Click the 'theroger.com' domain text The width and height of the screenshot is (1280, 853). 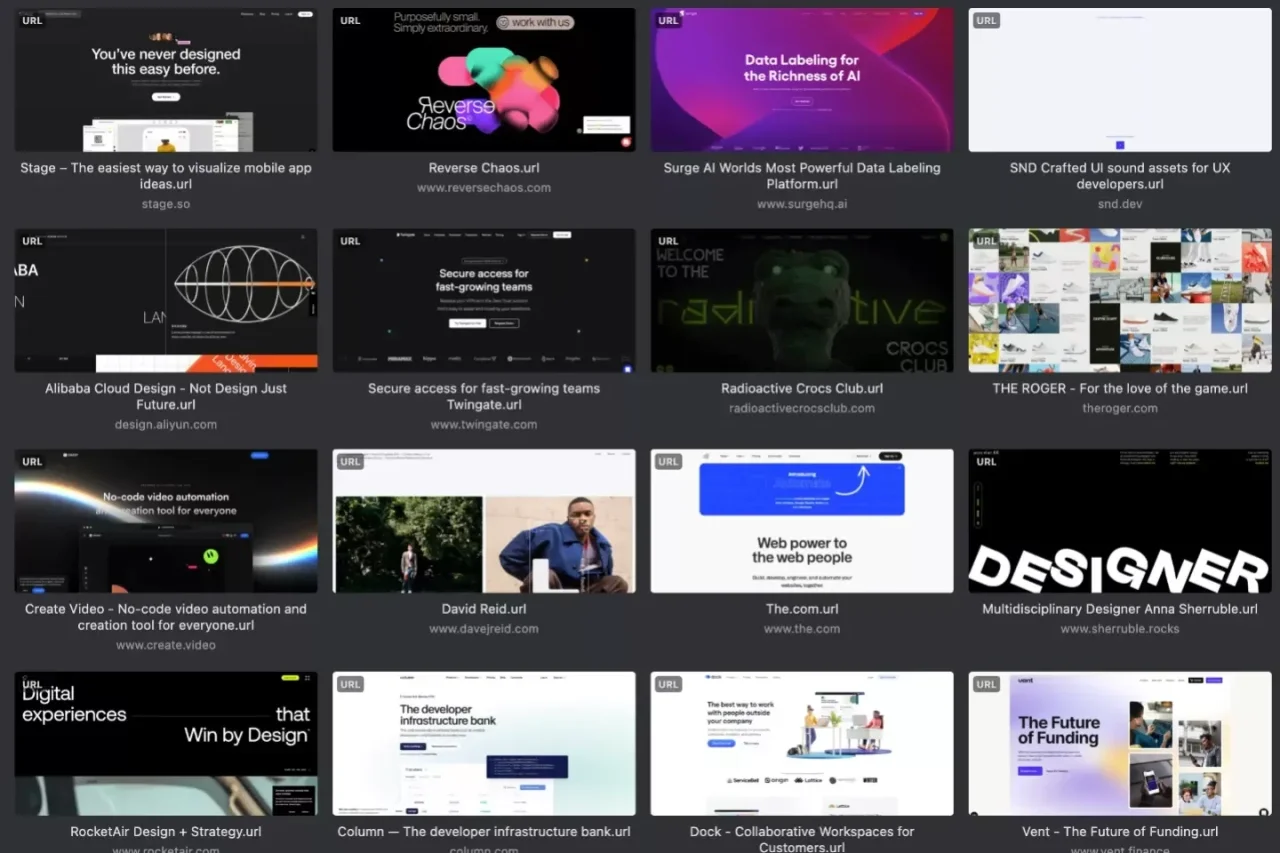pos(1120,408)
